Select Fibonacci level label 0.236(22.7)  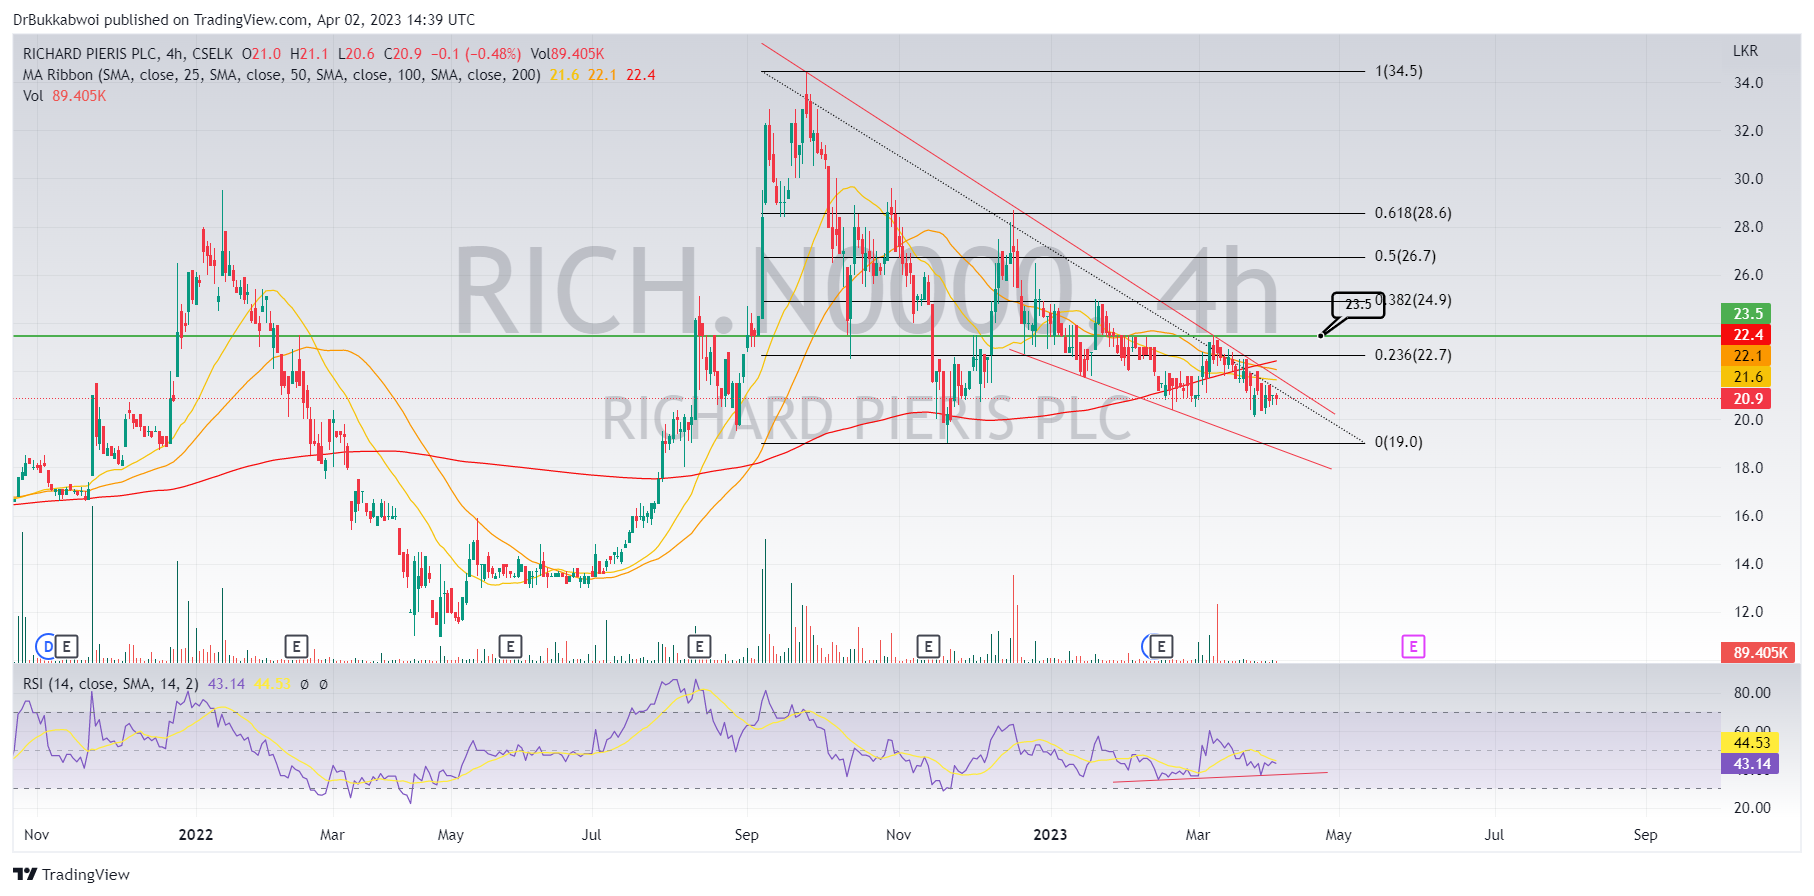click(x=1413, y=355)
